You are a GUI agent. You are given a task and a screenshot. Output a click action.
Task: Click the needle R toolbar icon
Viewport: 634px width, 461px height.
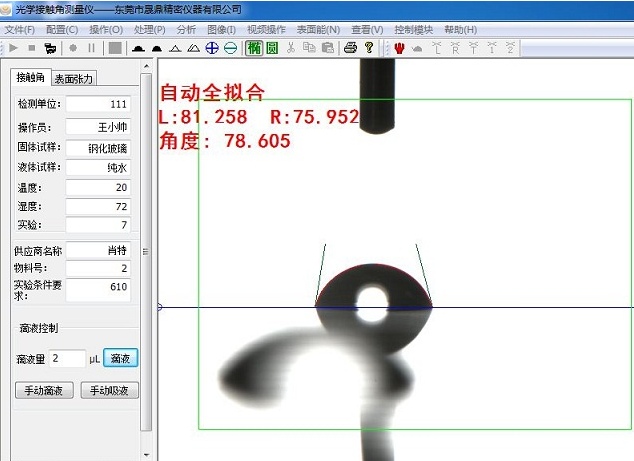[455, 48]
